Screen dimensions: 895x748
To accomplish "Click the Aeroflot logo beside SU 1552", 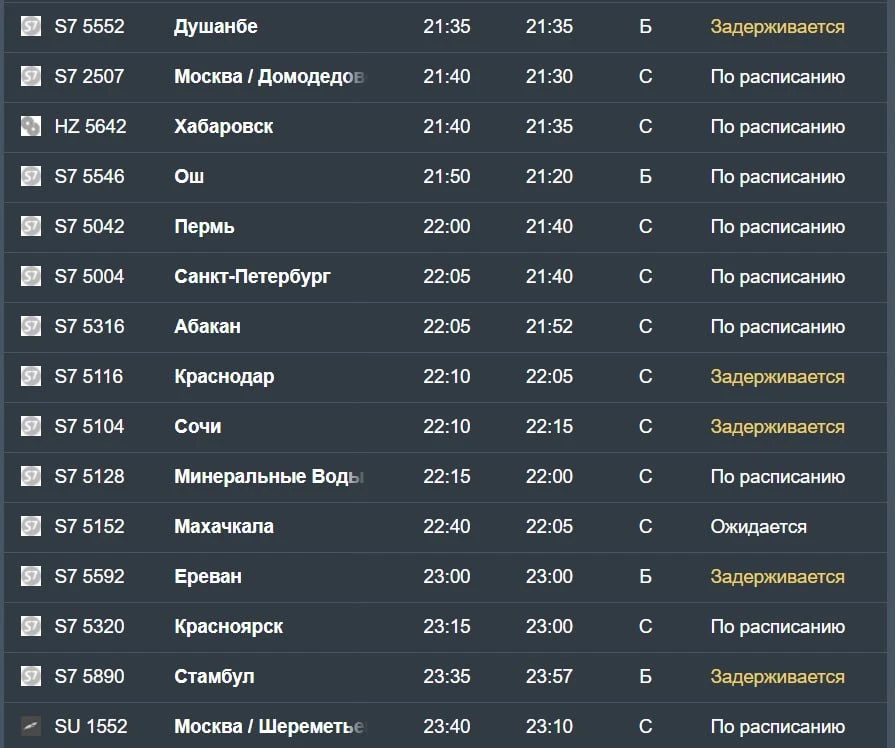I will 31,726.
